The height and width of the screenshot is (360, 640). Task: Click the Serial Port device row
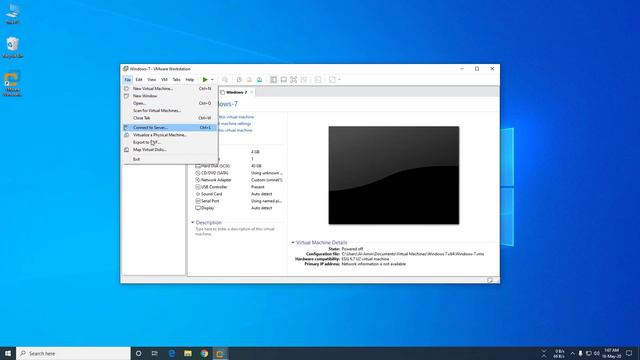pyautogui.click(x=239, y=201)
